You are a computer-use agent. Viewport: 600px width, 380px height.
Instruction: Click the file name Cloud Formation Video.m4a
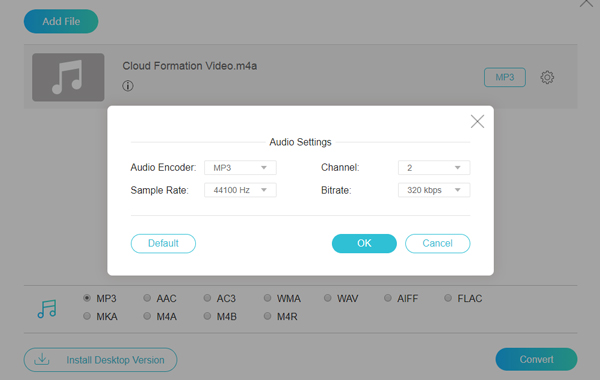tap(189, 66)
